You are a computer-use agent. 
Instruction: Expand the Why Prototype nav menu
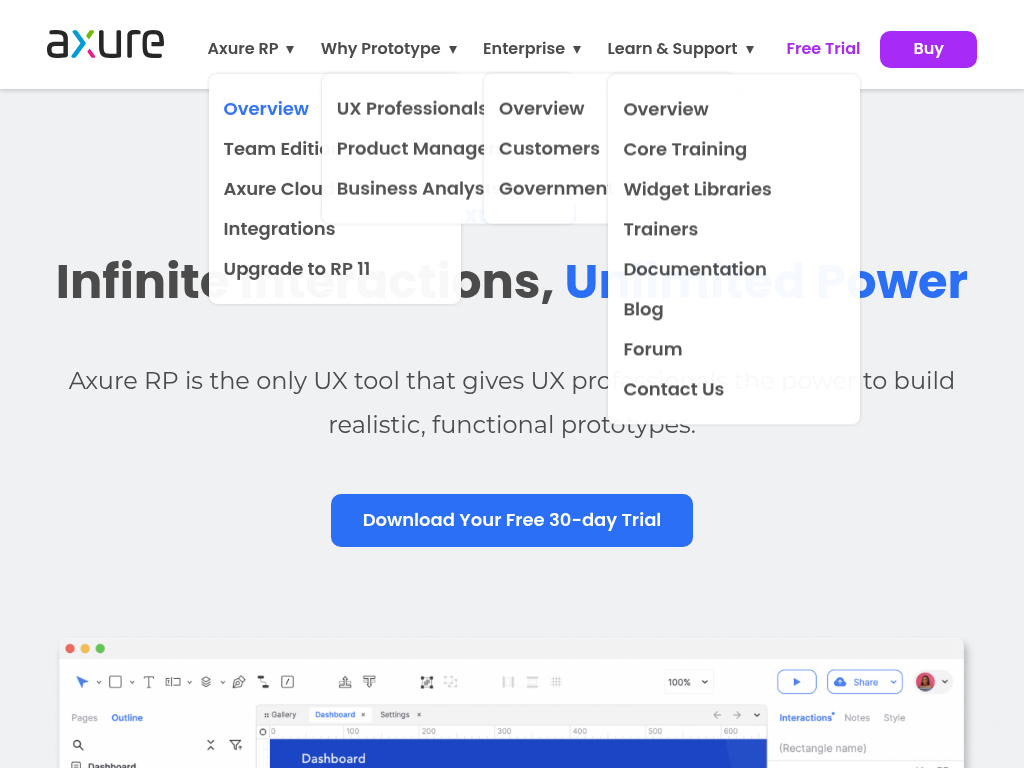(x=389, y=48)
